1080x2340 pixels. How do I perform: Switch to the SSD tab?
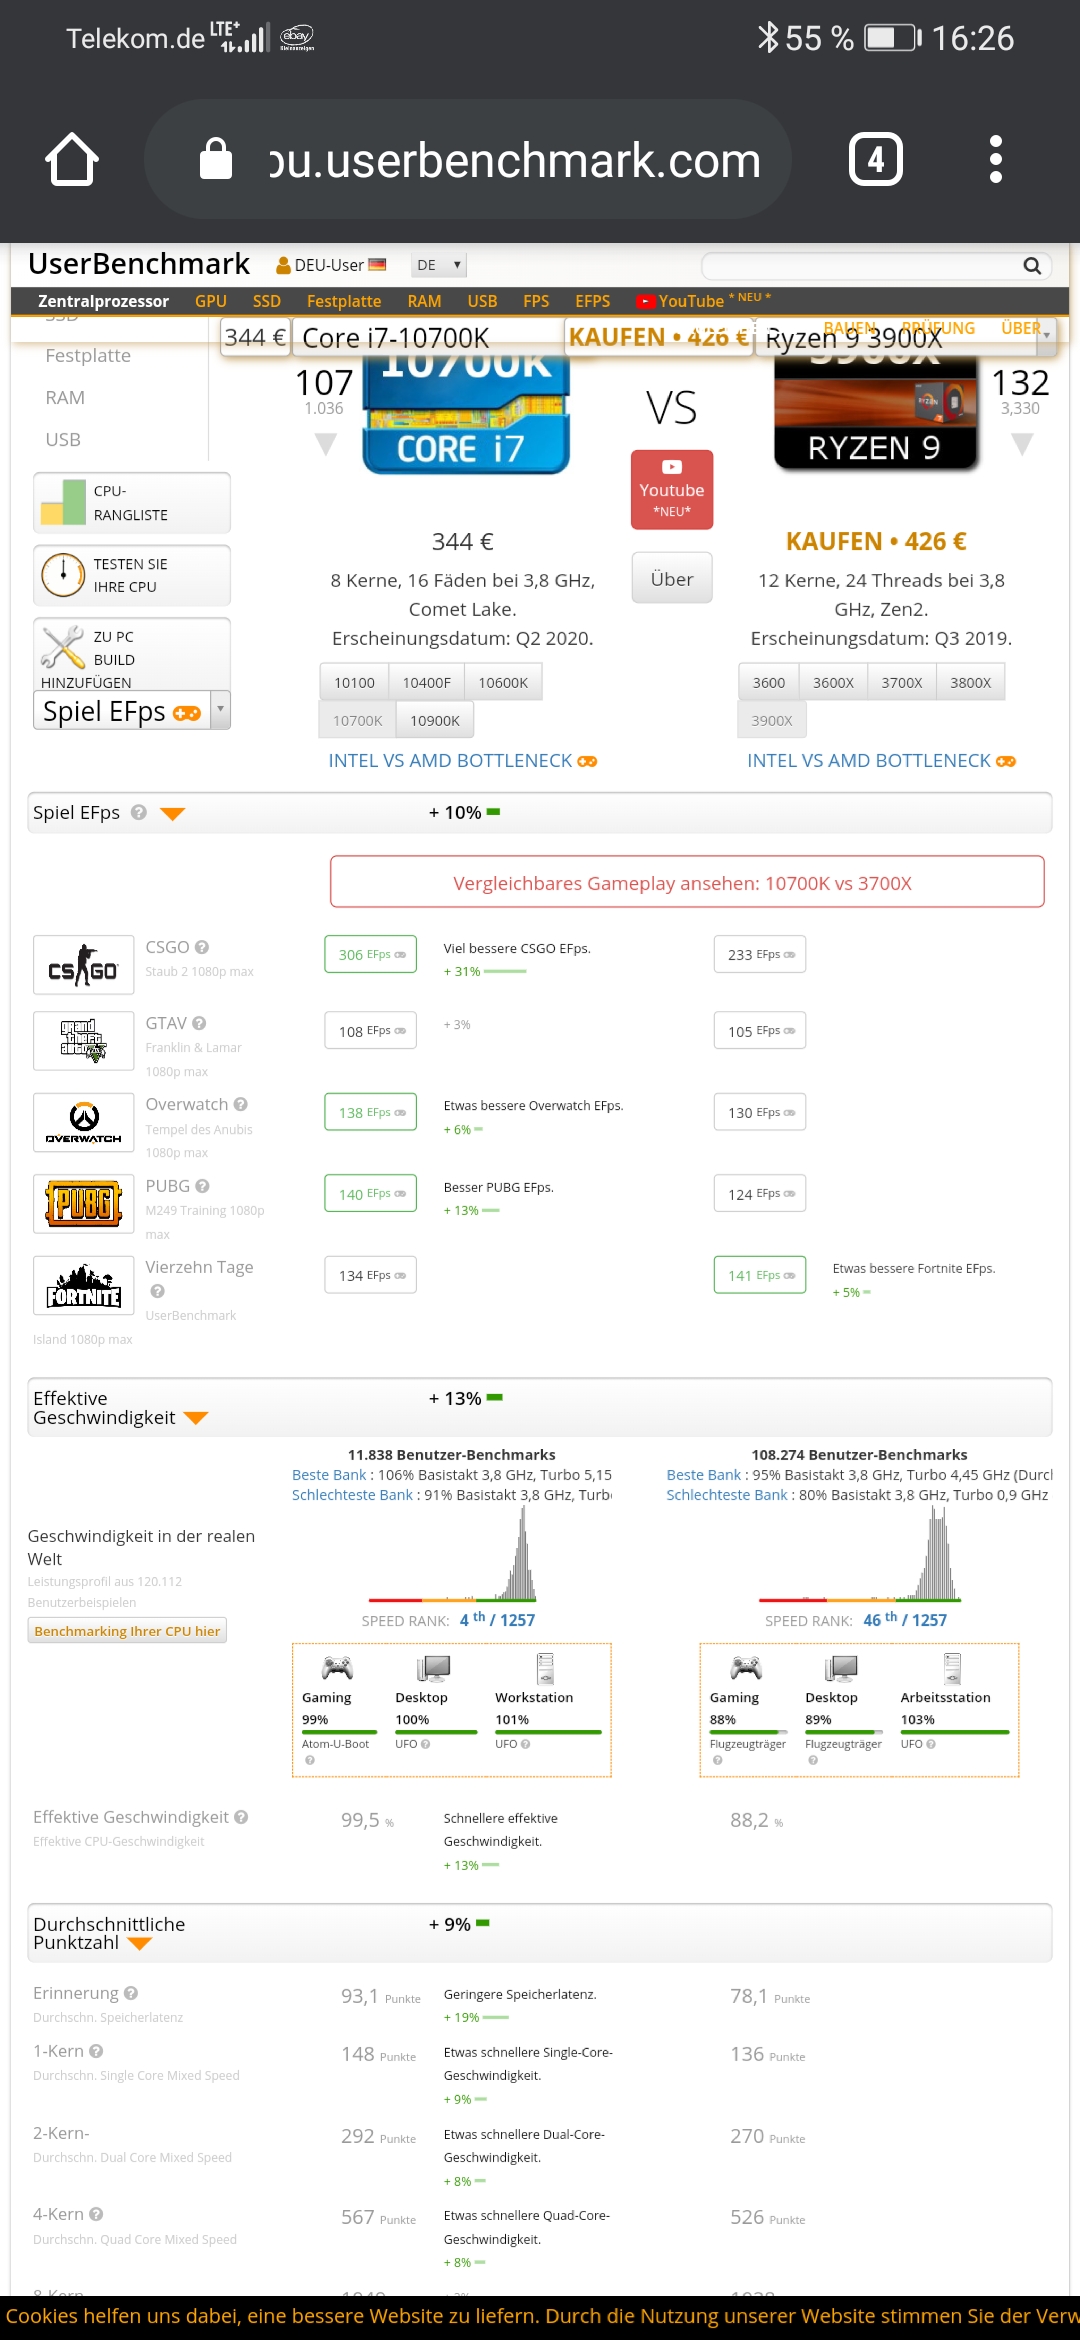(x=267, y=301)
